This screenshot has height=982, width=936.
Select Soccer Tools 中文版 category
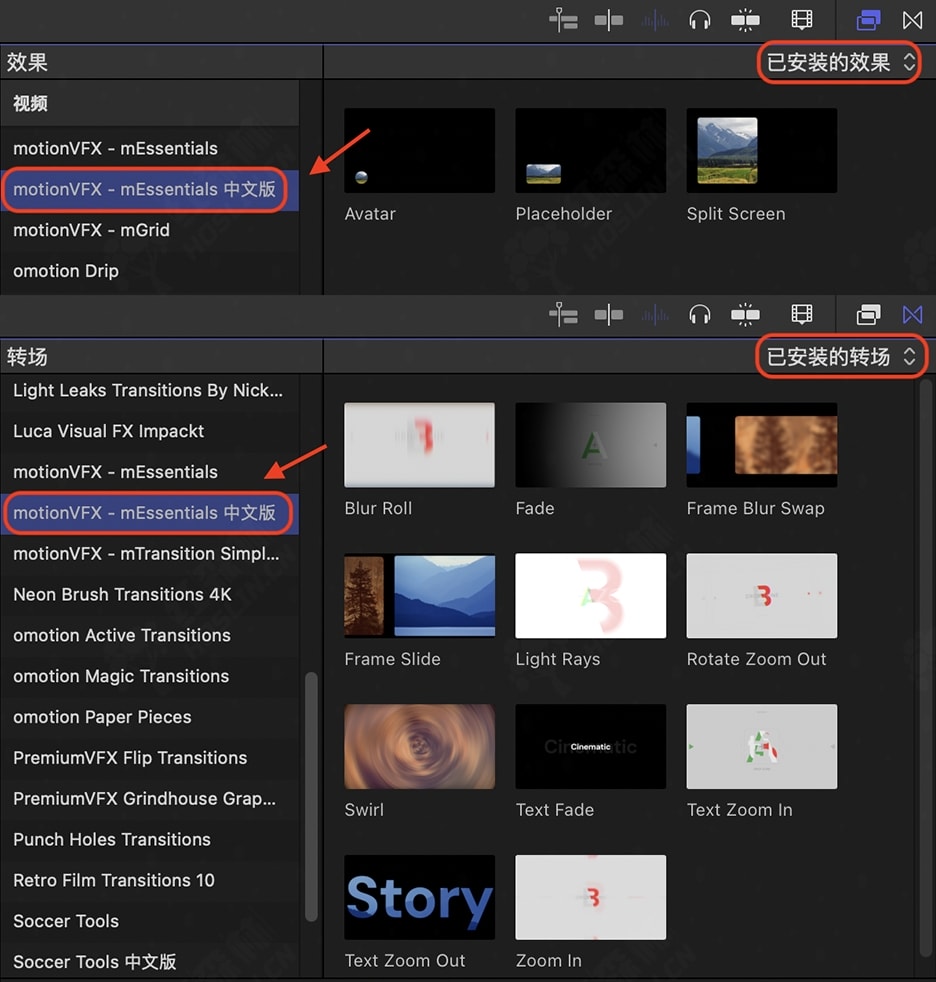[x=150, y=961]
